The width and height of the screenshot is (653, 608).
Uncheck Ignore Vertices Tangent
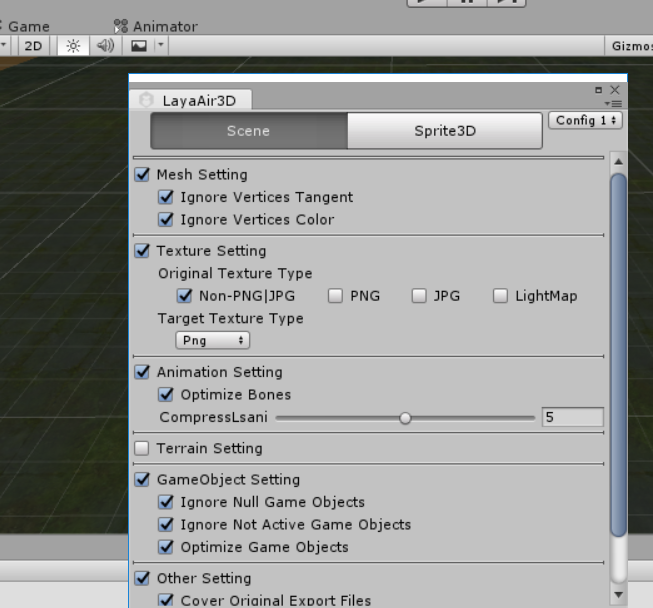pyautogui.click(x=166, y=198)
